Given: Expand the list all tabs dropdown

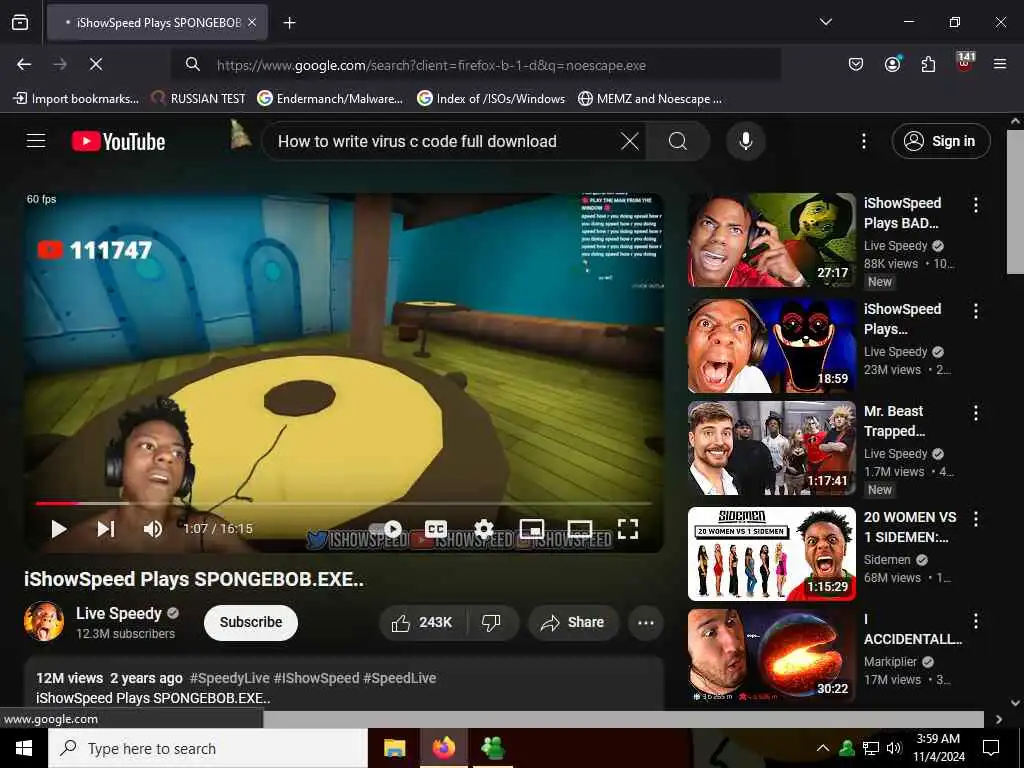Looking at the screenshot, I should [x=825, y=22].
